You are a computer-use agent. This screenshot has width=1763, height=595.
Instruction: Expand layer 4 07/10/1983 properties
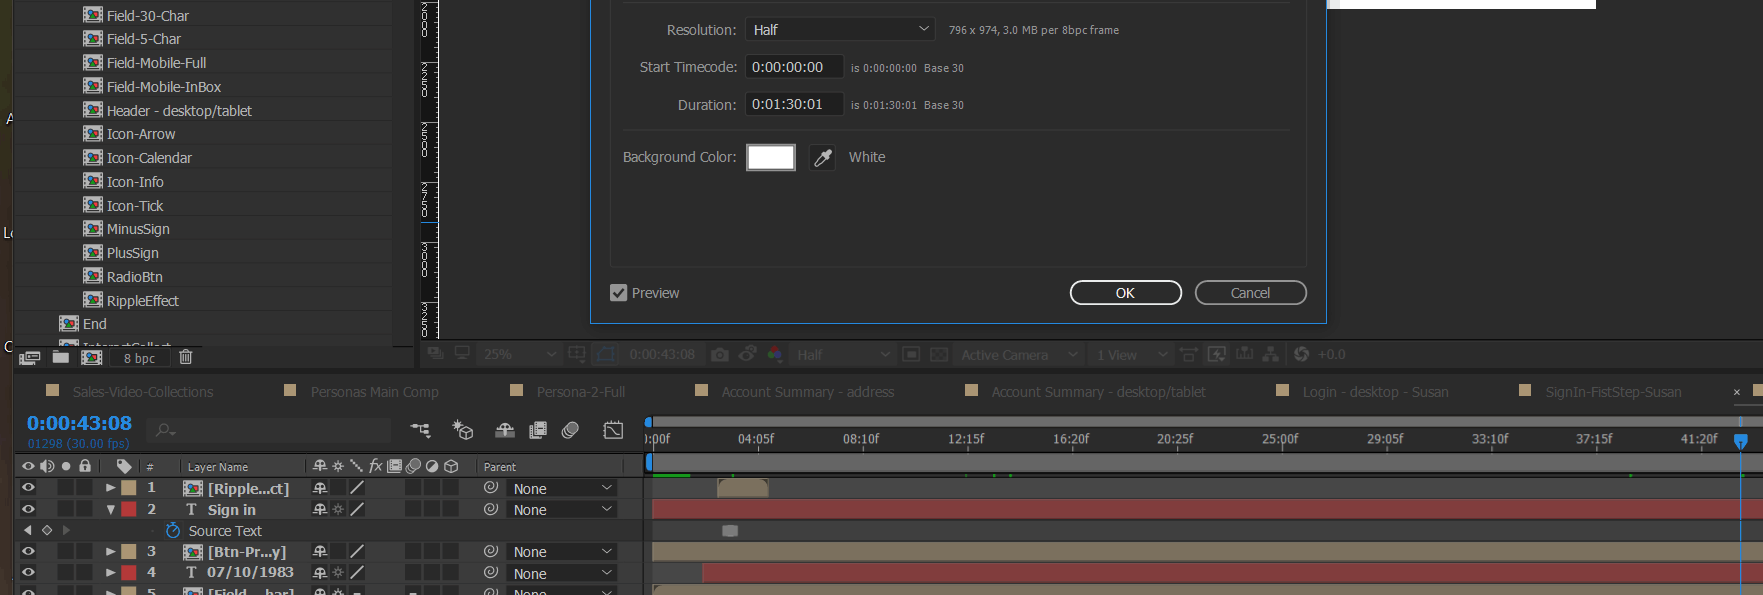pos(110,573)
